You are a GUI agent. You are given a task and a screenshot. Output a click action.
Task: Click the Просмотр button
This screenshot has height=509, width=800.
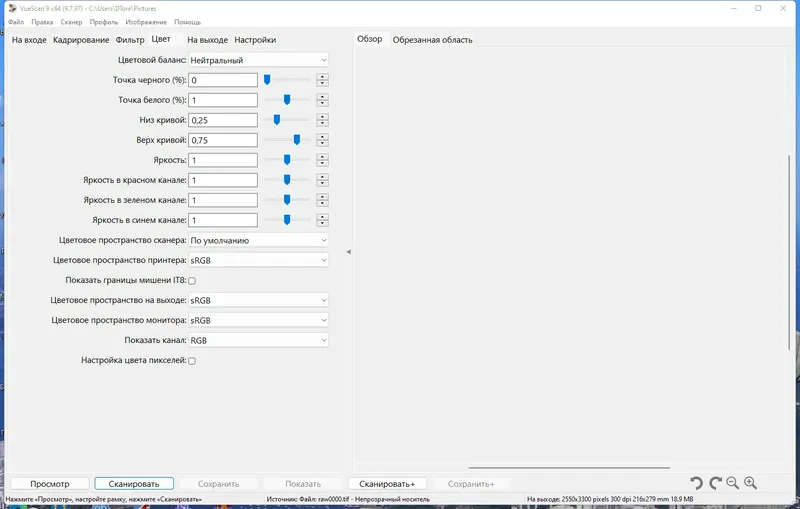click(x=49, y=483)
